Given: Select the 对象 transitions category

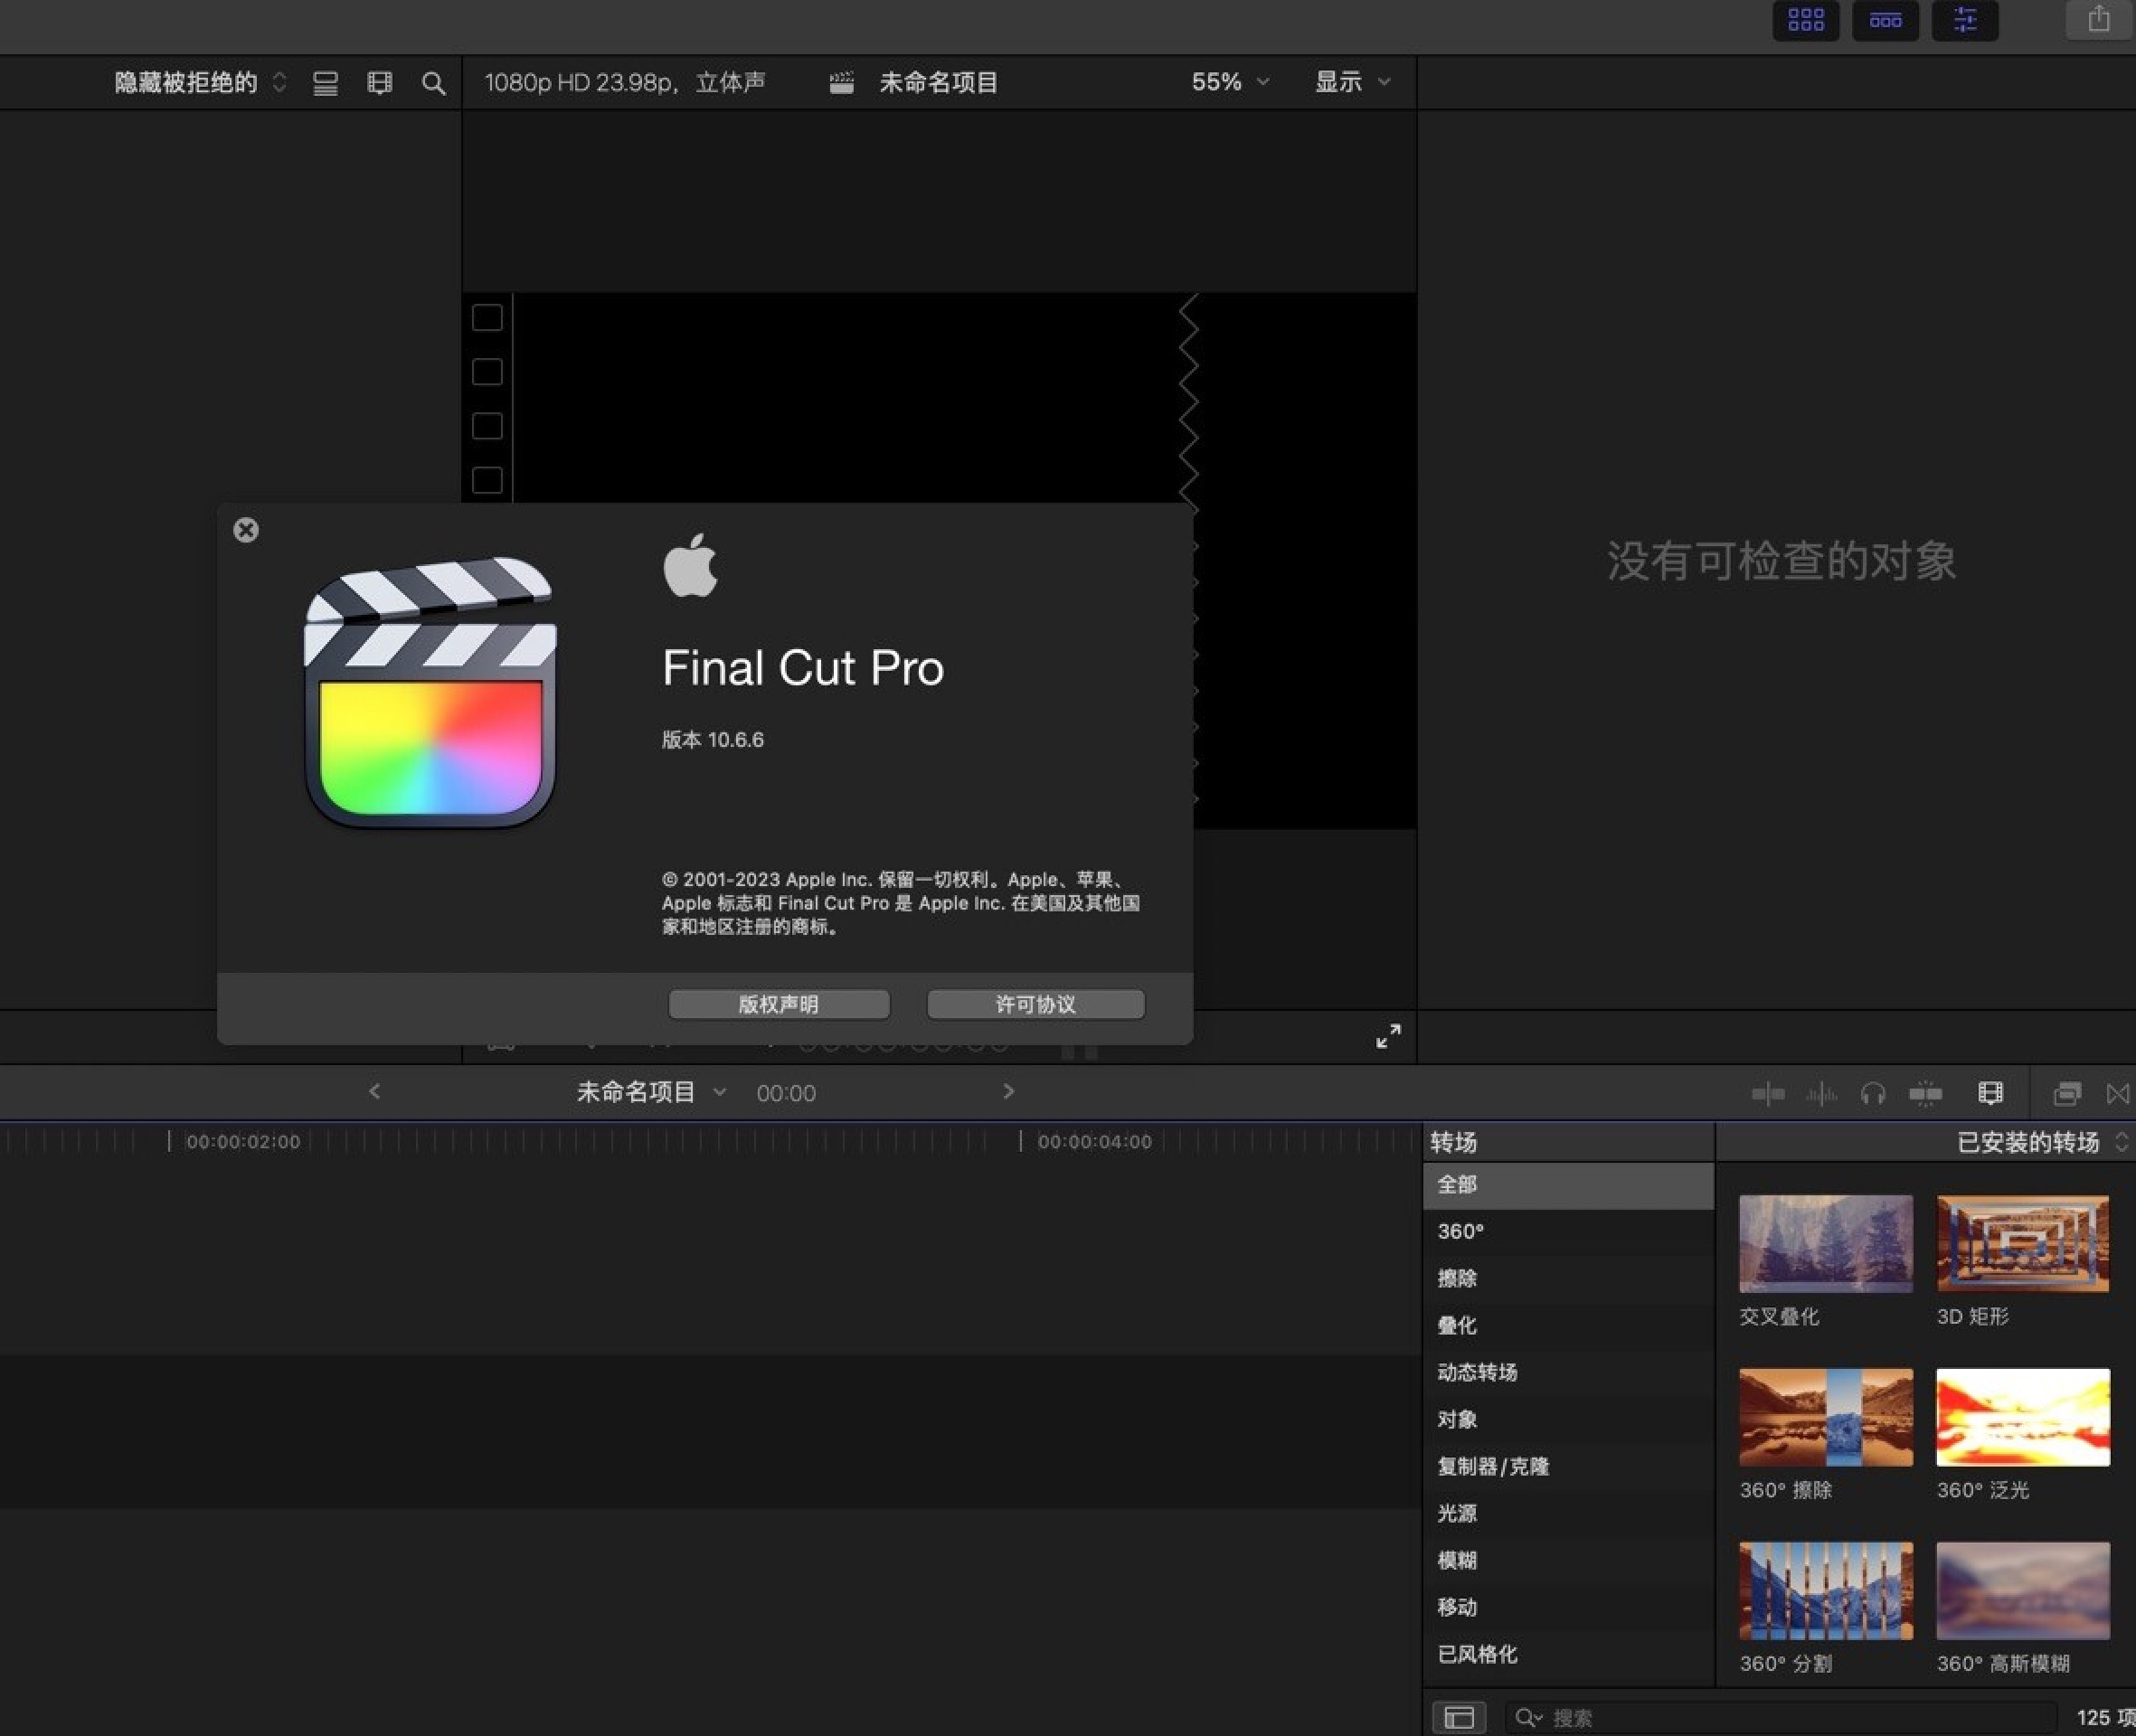Looking at the screenshot, I should coord(1568,1420).
